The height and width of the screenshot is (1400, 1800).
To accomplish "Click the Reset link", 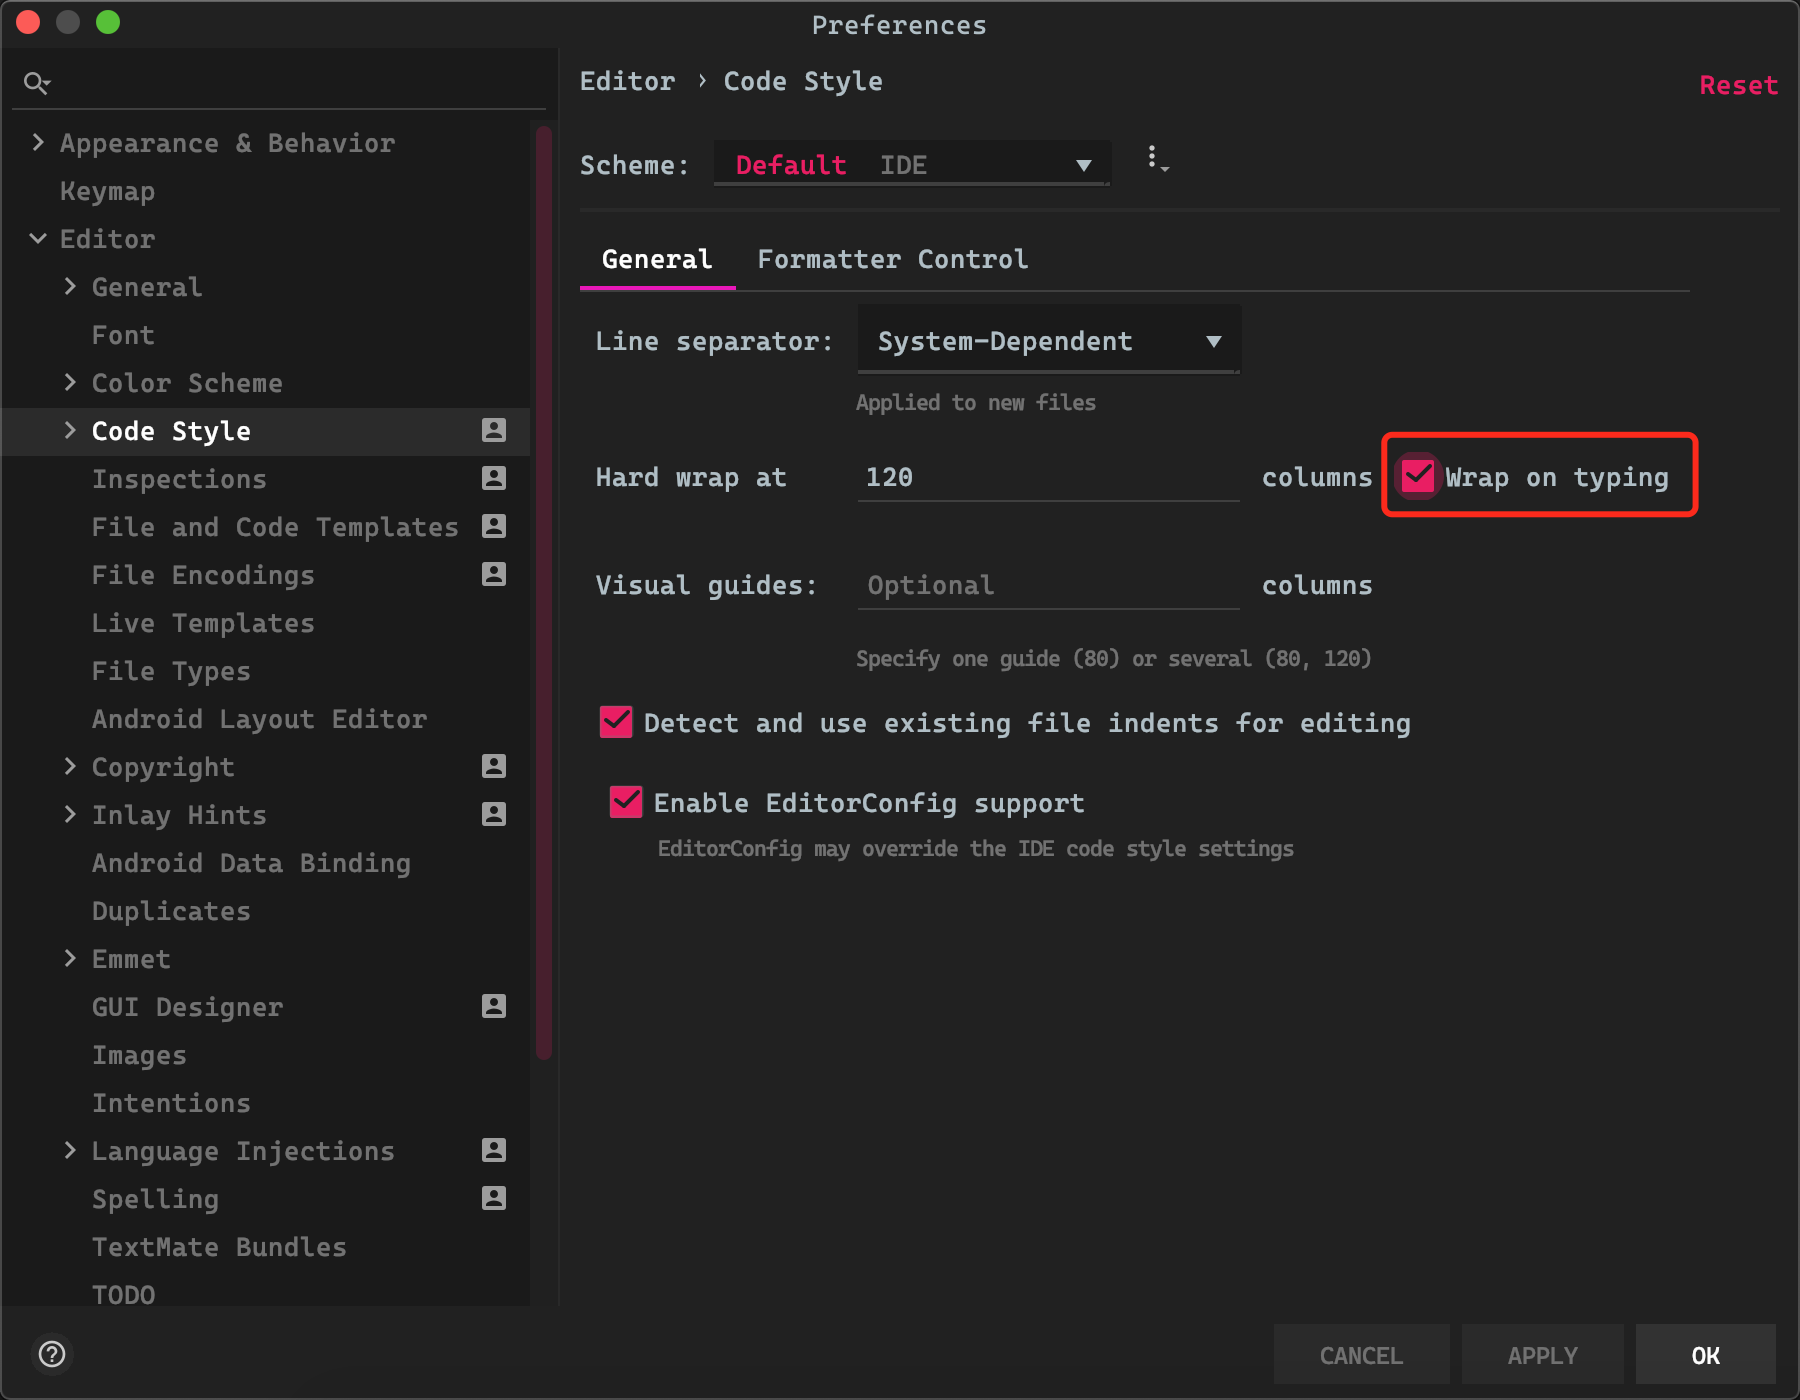I will click(1738, 86).
